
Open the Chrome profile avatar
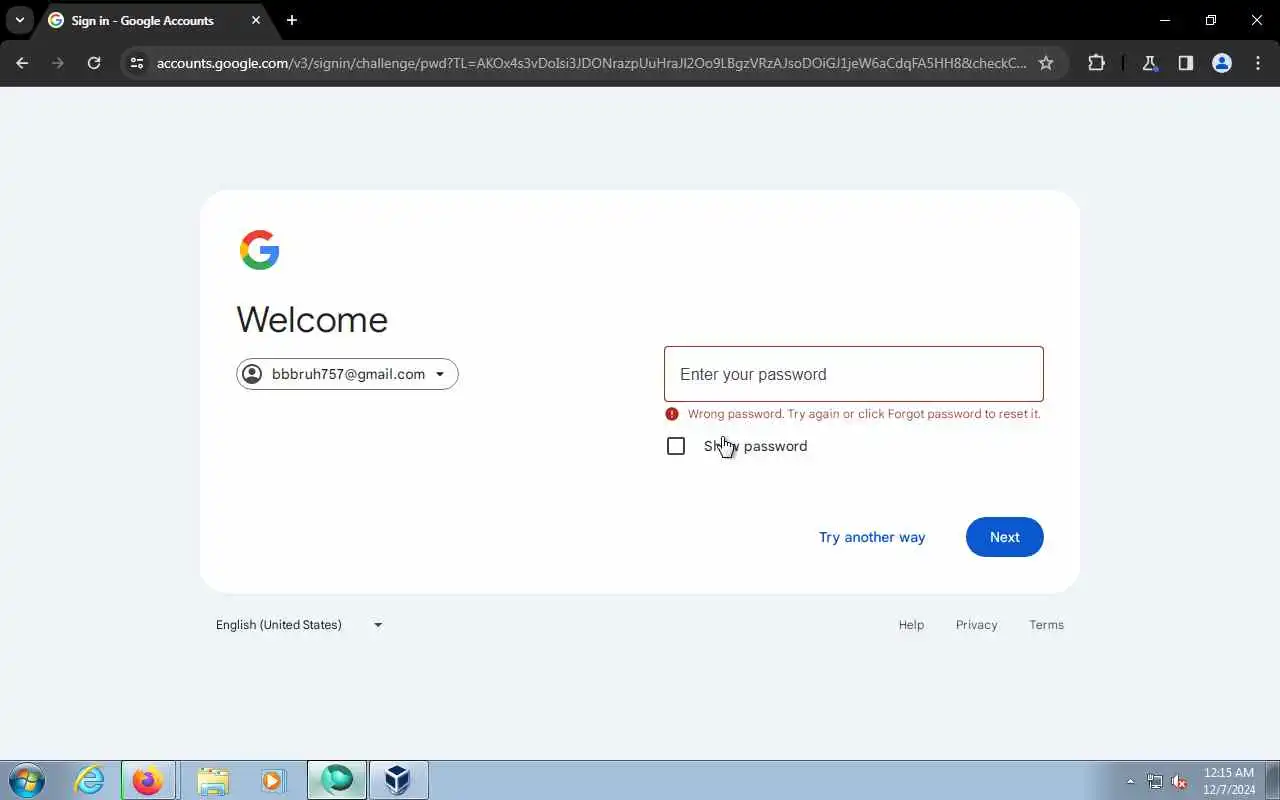(1222, 63)
